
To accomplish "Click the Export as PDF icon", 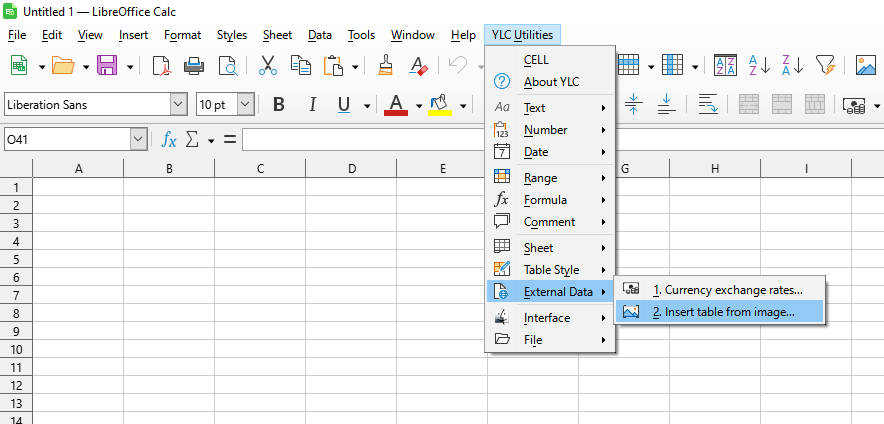I will [161, 66].
